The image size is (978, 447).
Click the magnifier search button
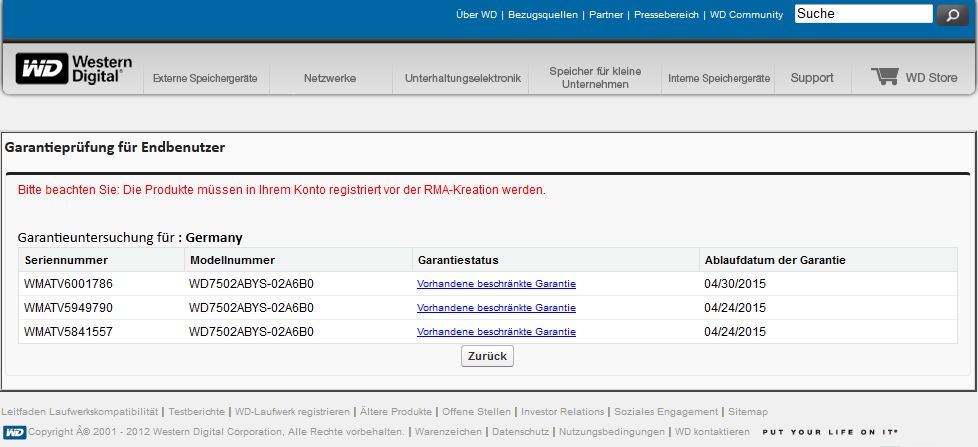[952, 15]
